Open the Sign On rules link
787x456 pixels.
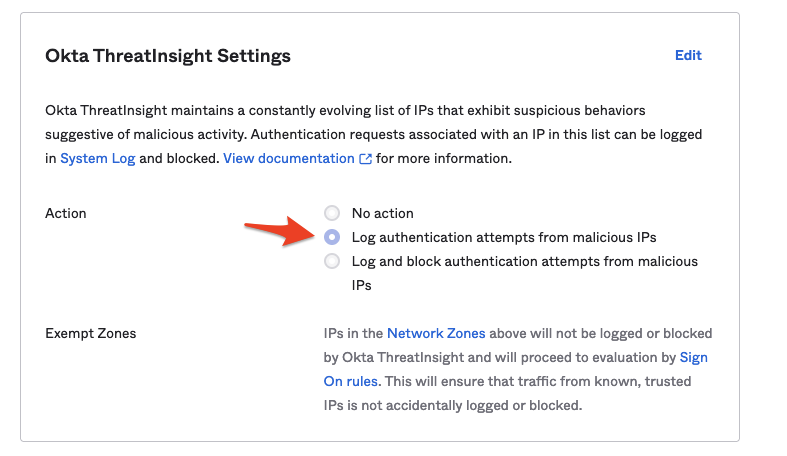pos(693,357)
